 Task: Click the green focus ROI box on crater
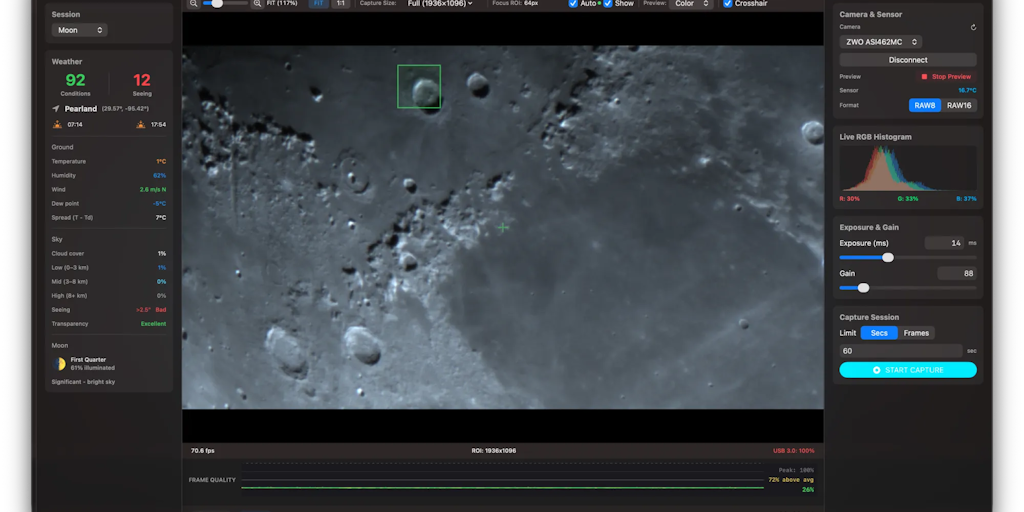coord(419,86)
